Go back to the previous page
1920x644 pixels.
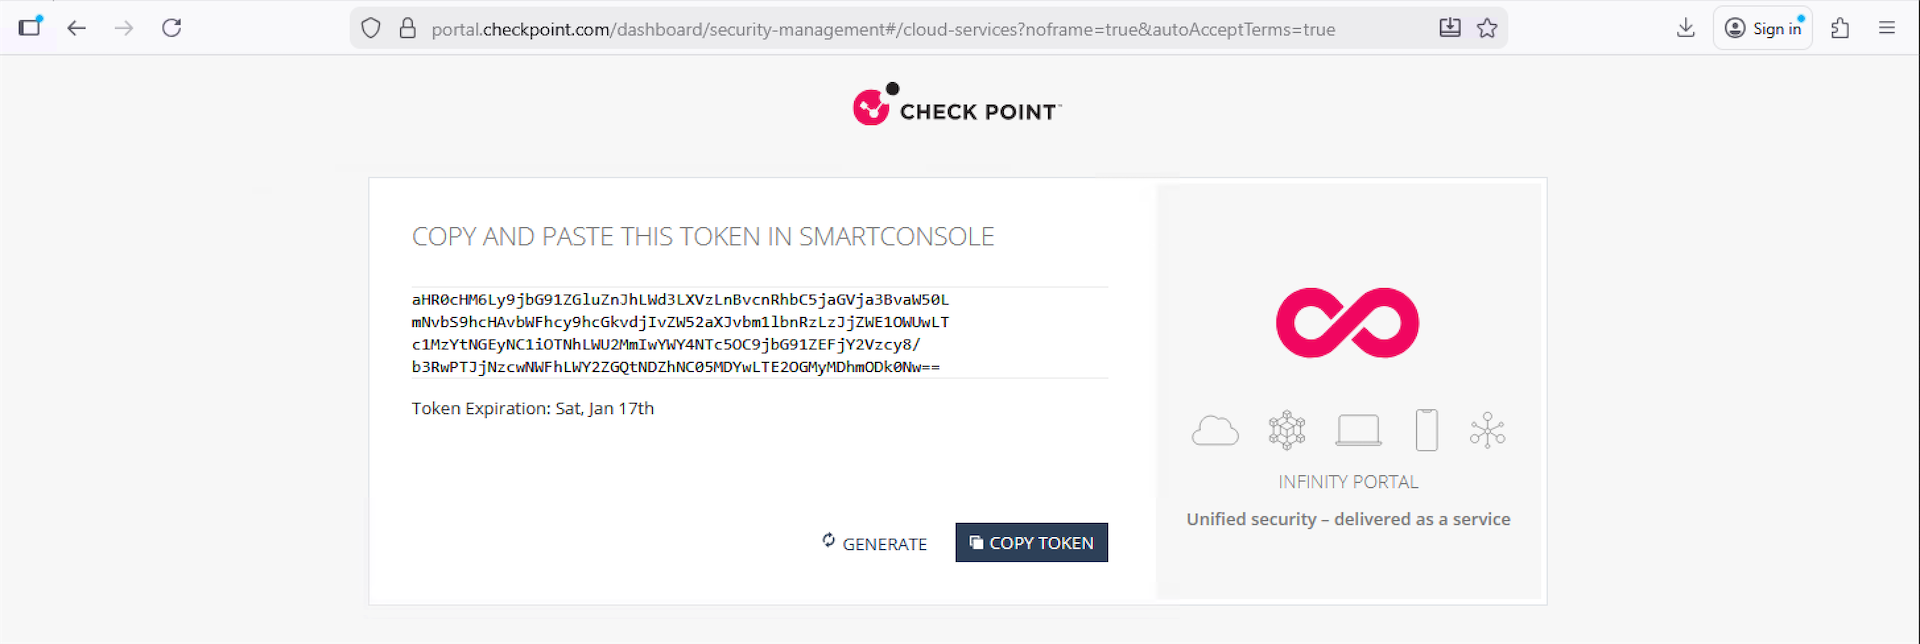click(x=77, y=28)
